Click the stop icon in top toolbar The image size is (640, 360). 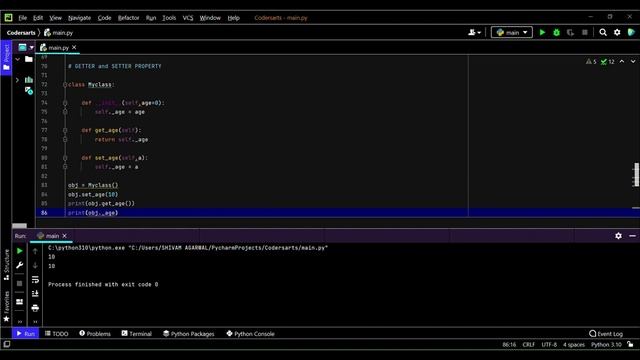[584, 32]
